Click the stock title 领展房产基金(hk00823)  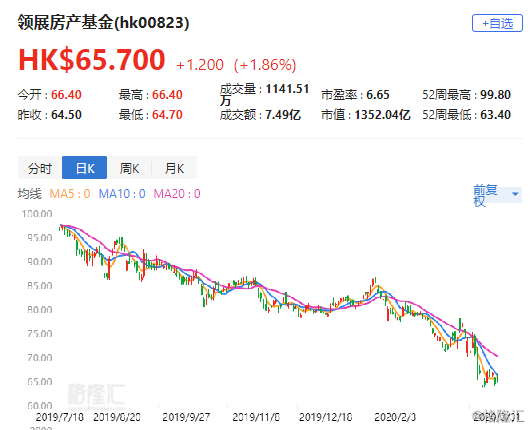tap(103, 23)
